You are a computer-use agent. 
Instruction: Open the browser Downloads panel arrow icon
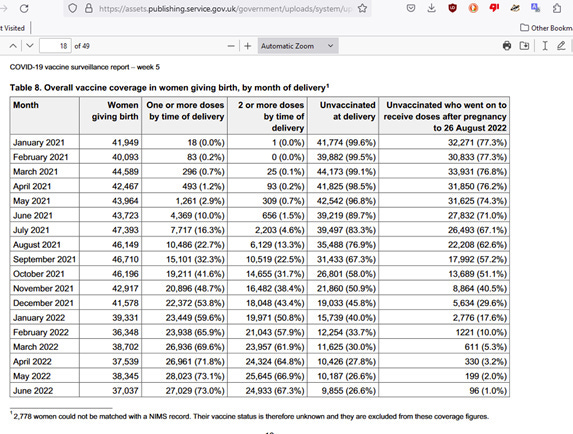432,8
